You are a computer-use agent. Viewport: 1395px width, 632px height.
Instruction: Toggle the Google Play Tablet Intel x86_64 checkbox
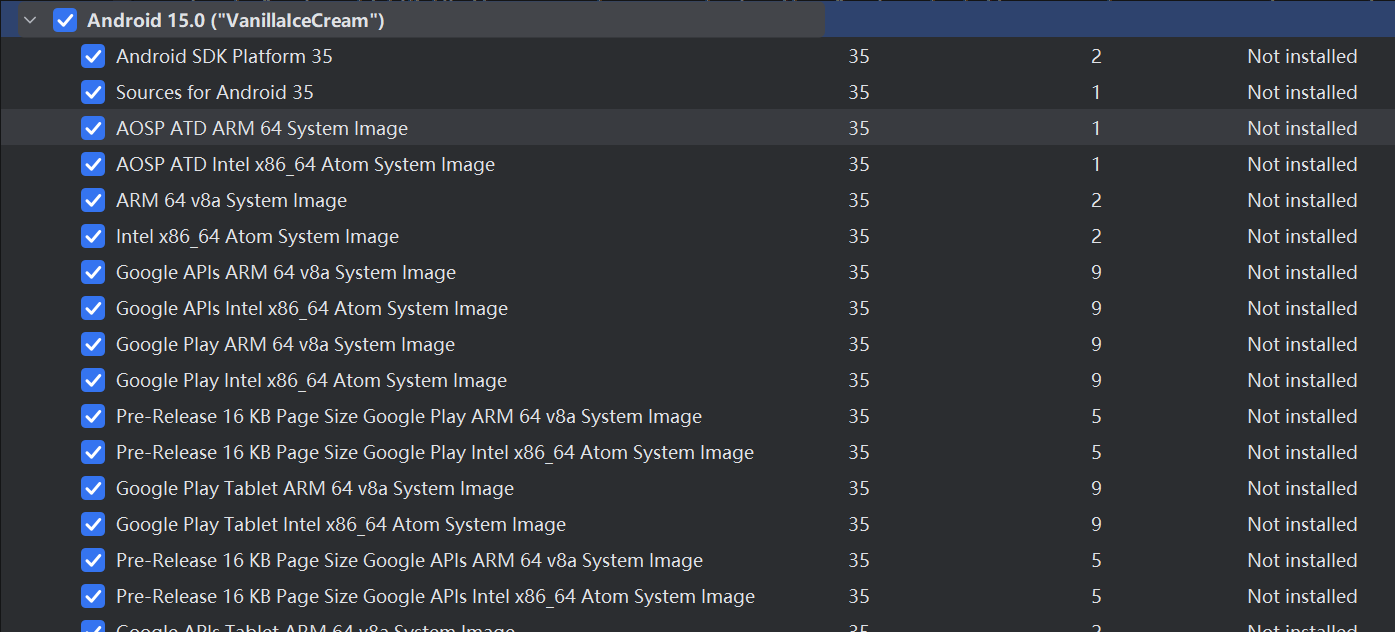pyautogui.click(x=93, y=524)
